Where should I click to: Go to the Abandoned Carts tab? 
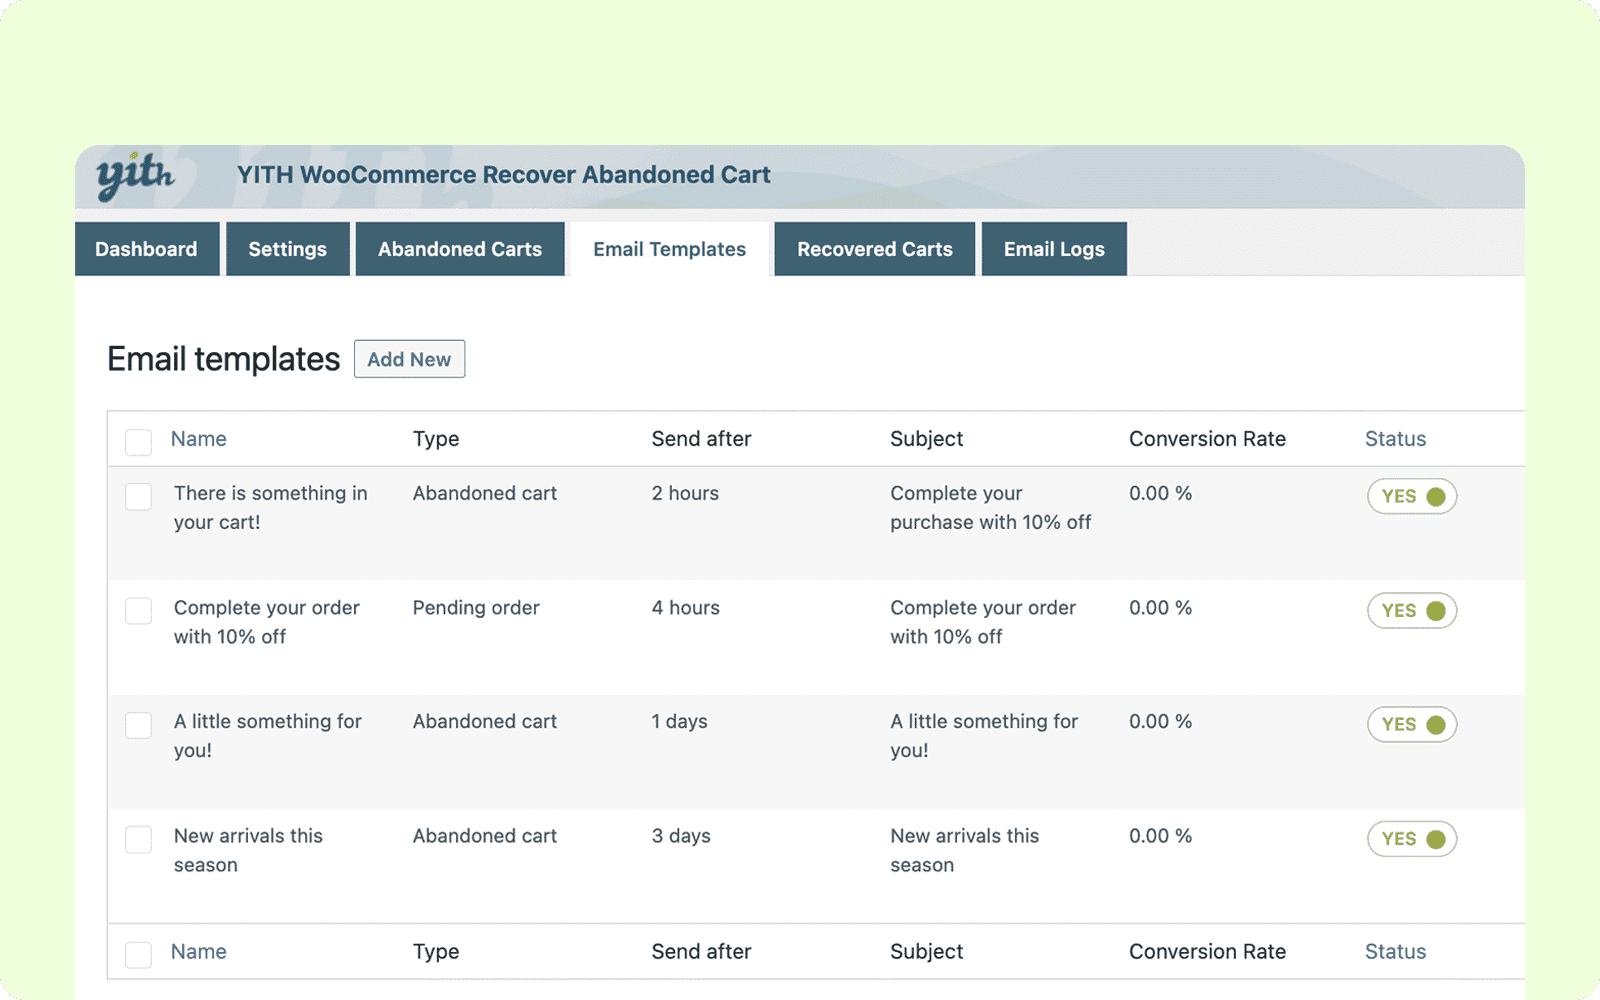click(x=459, y=249)
